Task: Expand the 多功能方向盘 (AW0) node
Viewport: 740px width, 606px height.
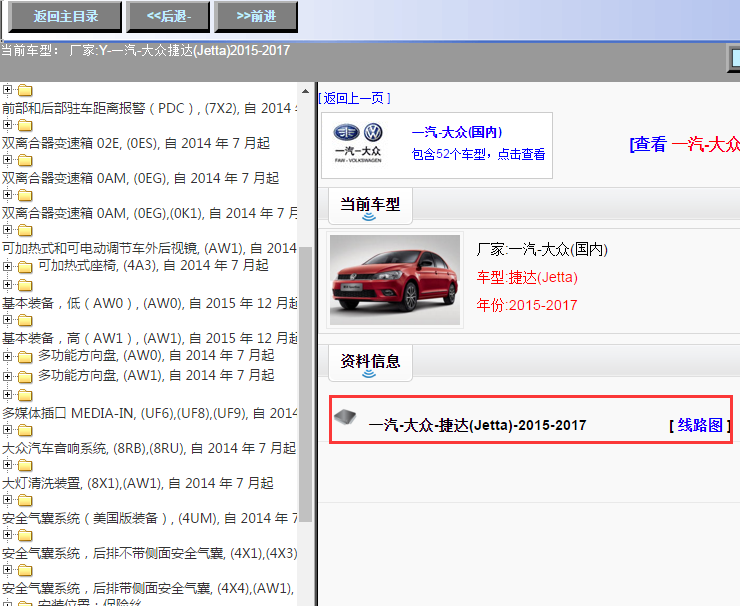Action: pos(7,356)
